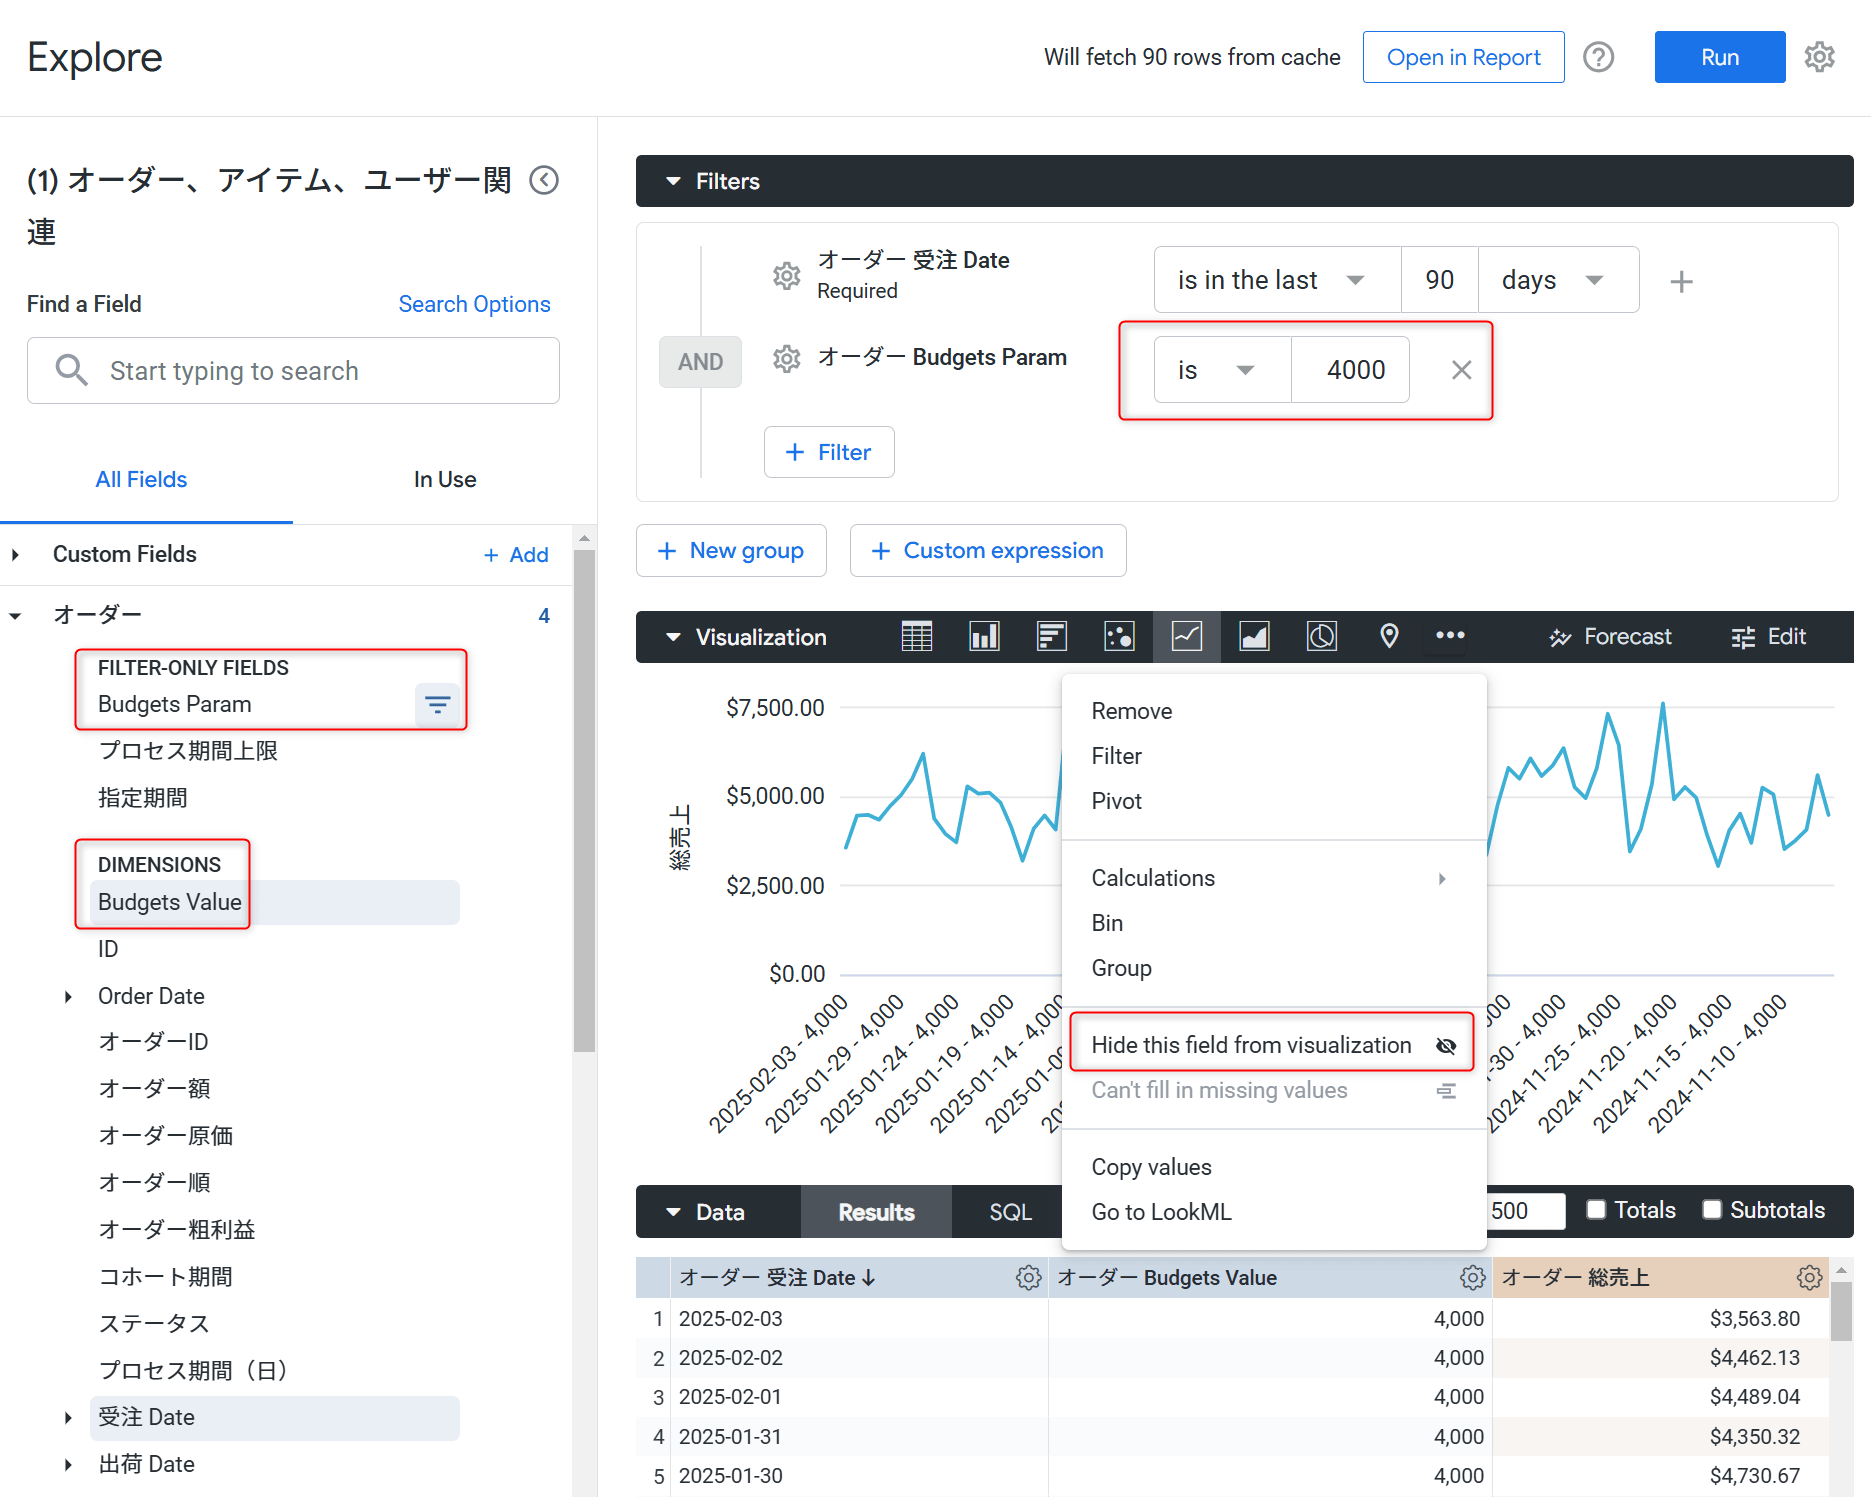Click + Add custom field
This screenshot has height=1497, width=1871.
coord(516,555)
